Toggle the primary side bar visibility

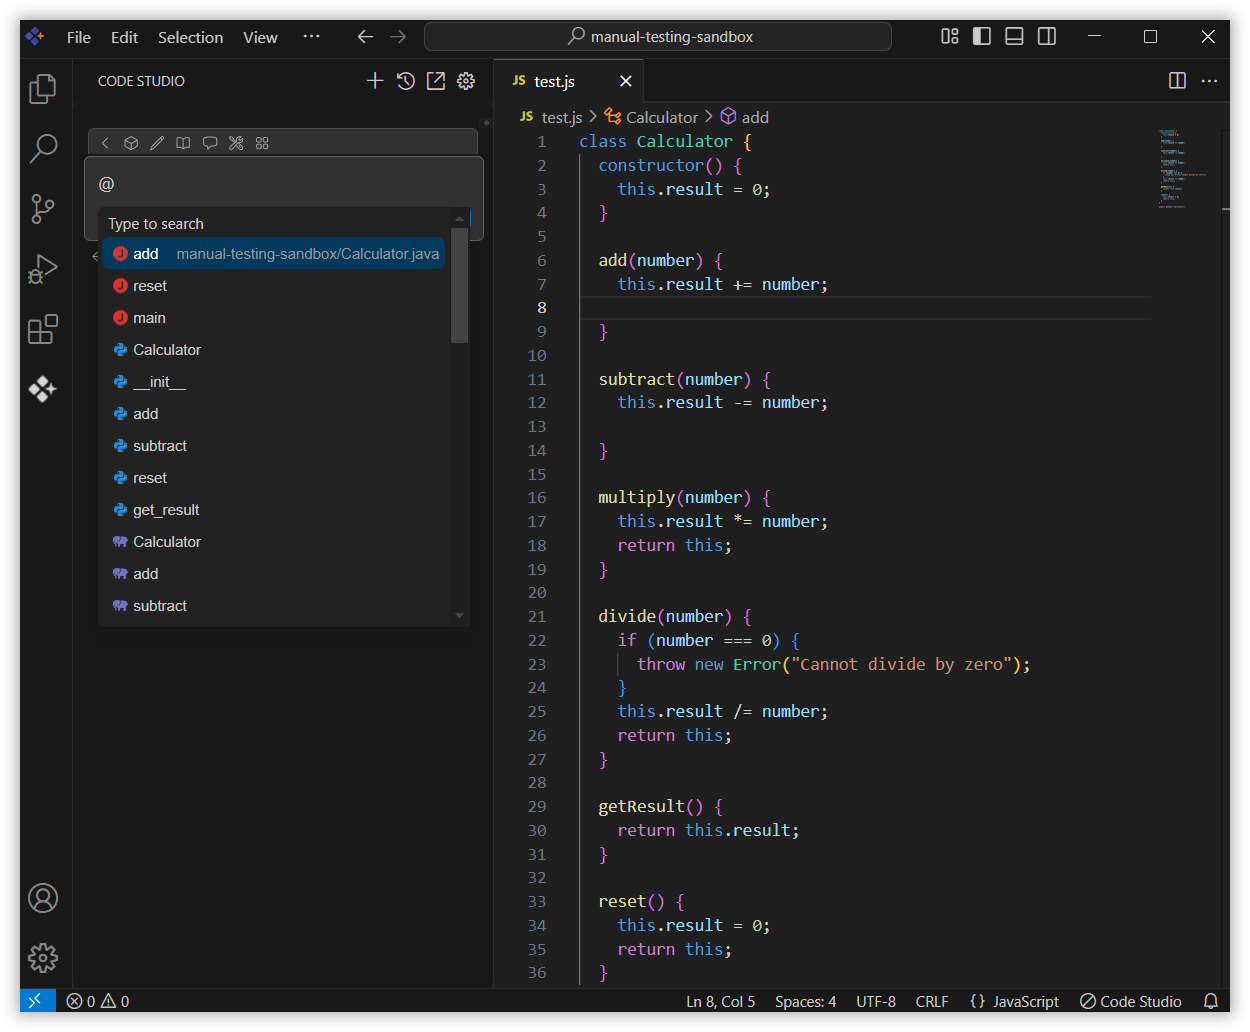[982, 37]
